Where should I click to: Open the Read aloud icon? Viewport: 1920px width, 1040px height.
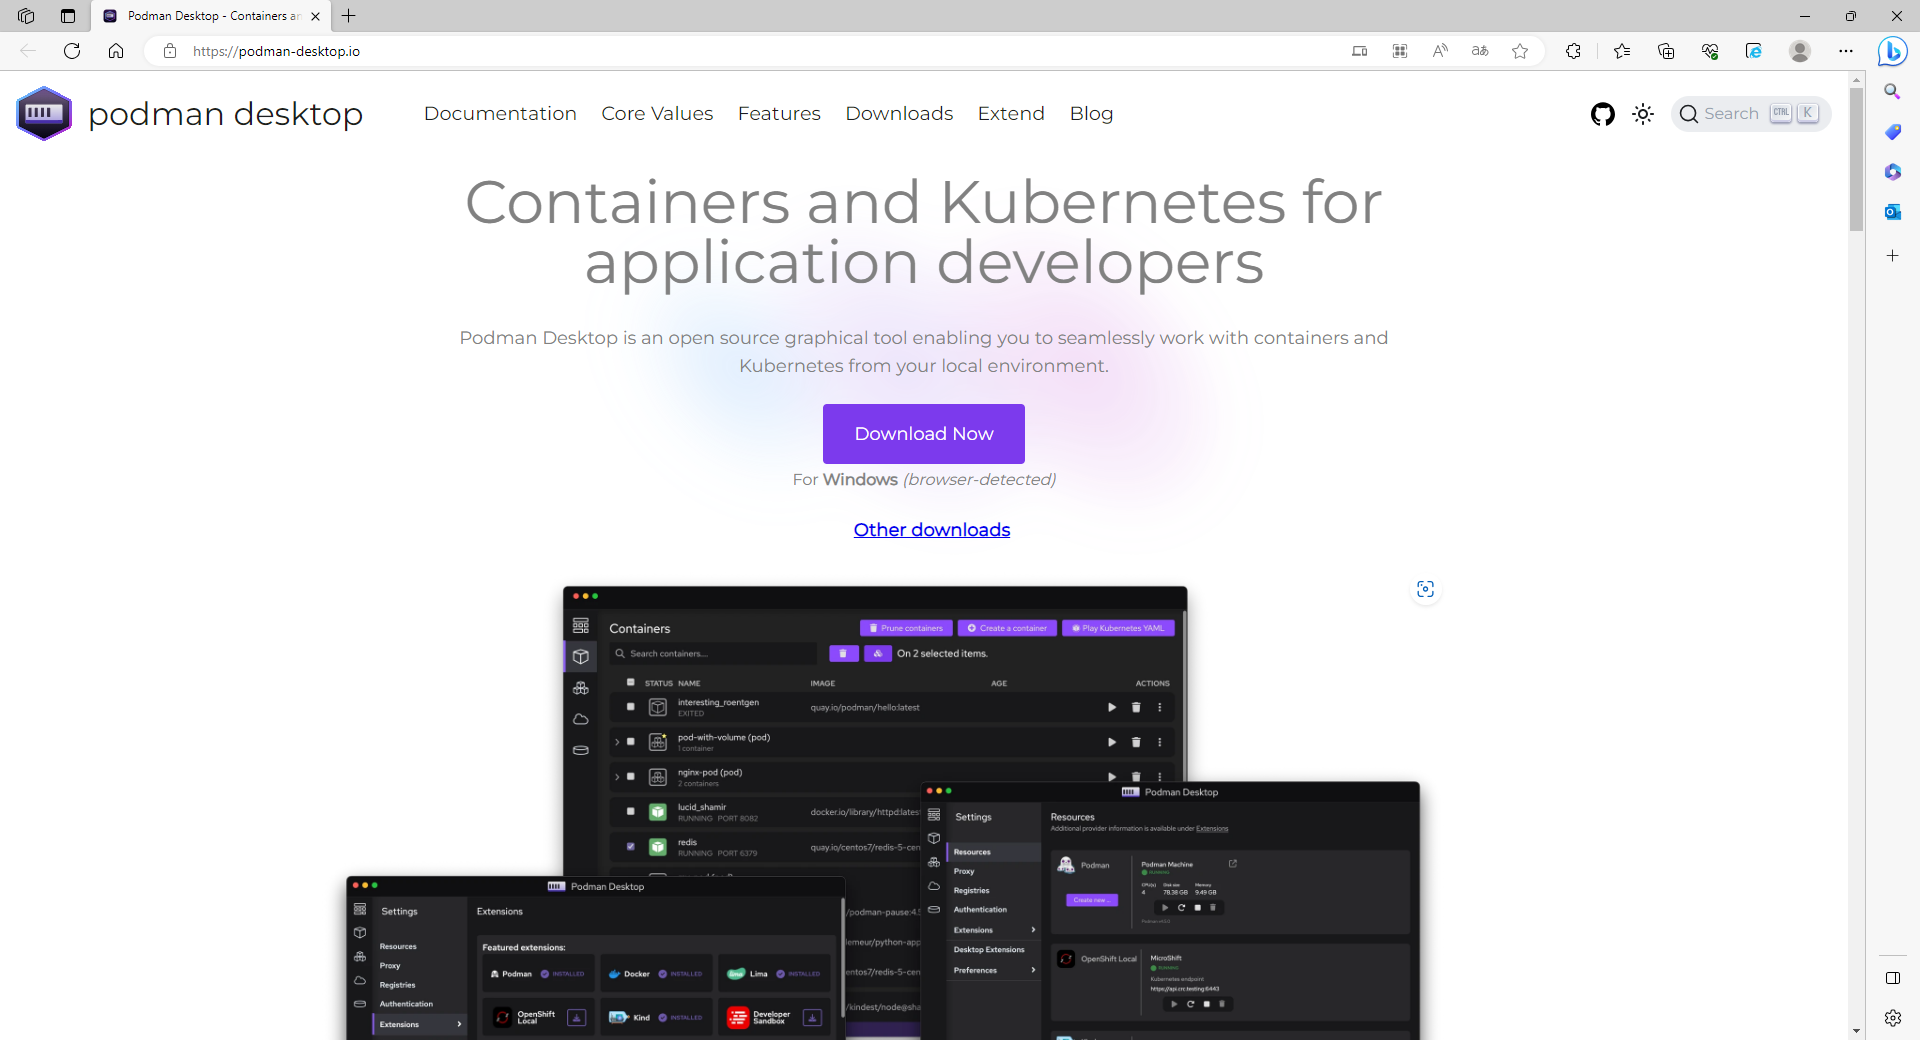click(x=1440, y=51)
